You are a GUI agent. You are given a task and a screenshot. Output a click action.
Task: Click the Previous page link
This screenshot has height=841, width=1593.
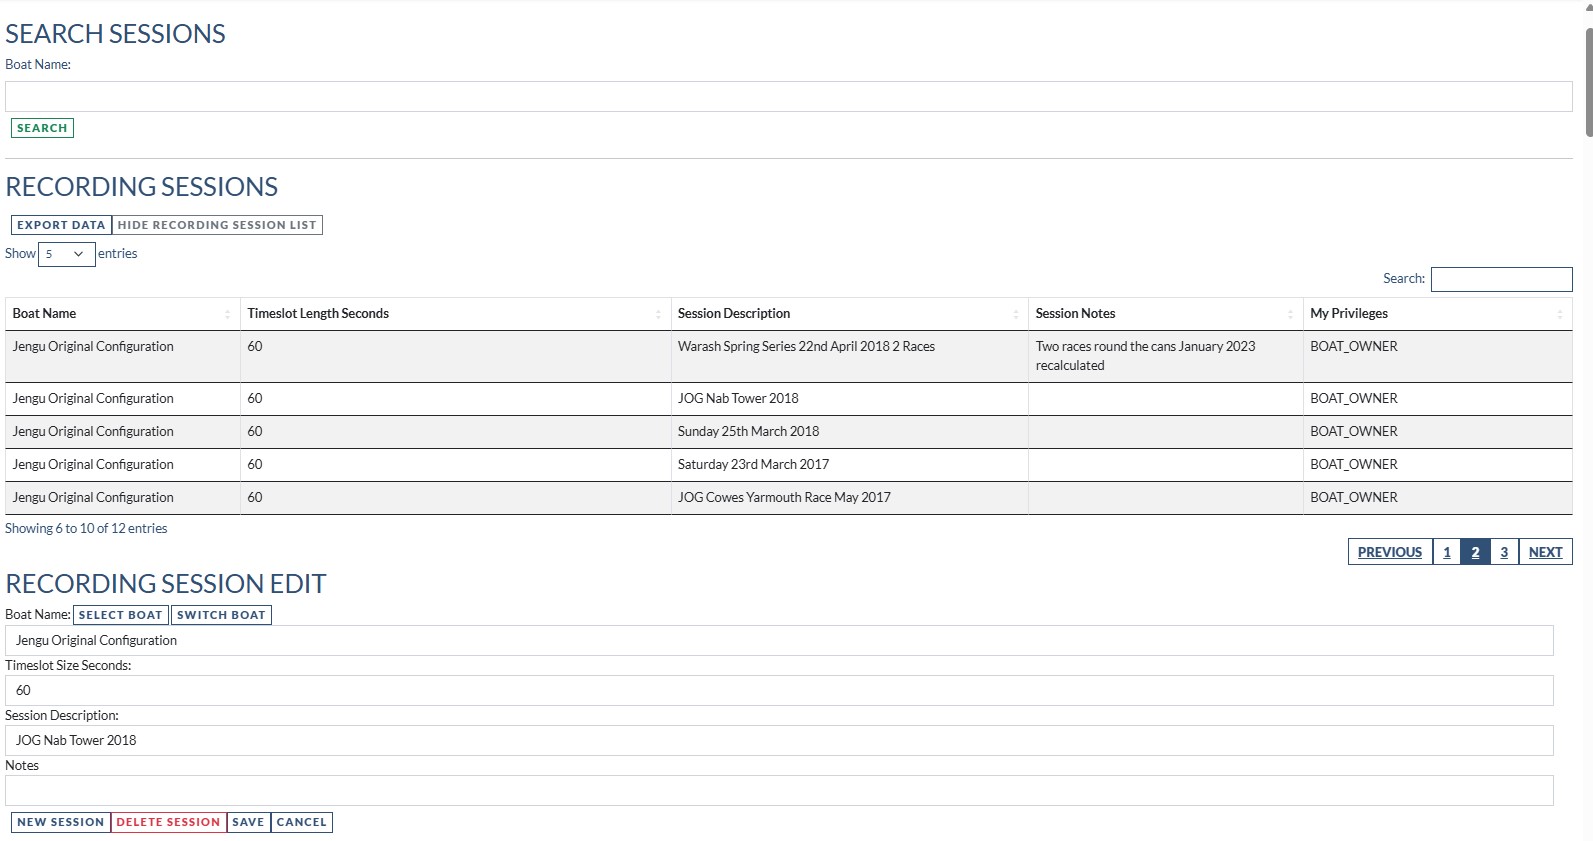(x=1389, y=552)
